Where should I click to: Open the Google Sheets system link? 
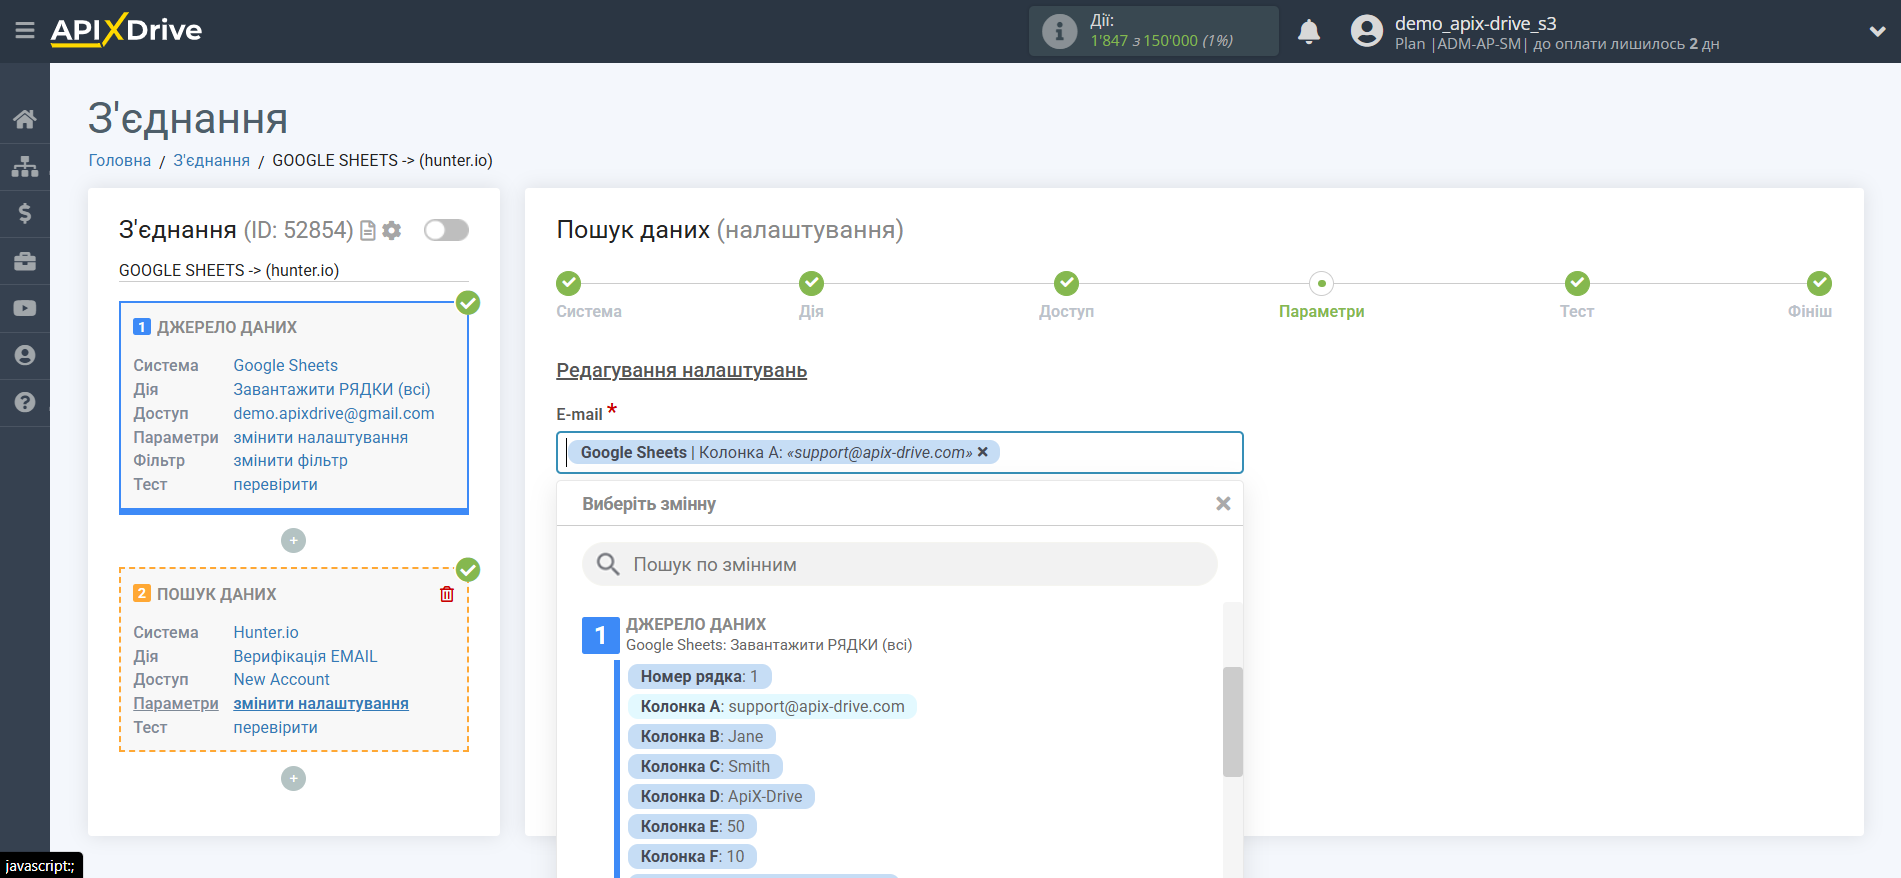[x=286, y=365]
